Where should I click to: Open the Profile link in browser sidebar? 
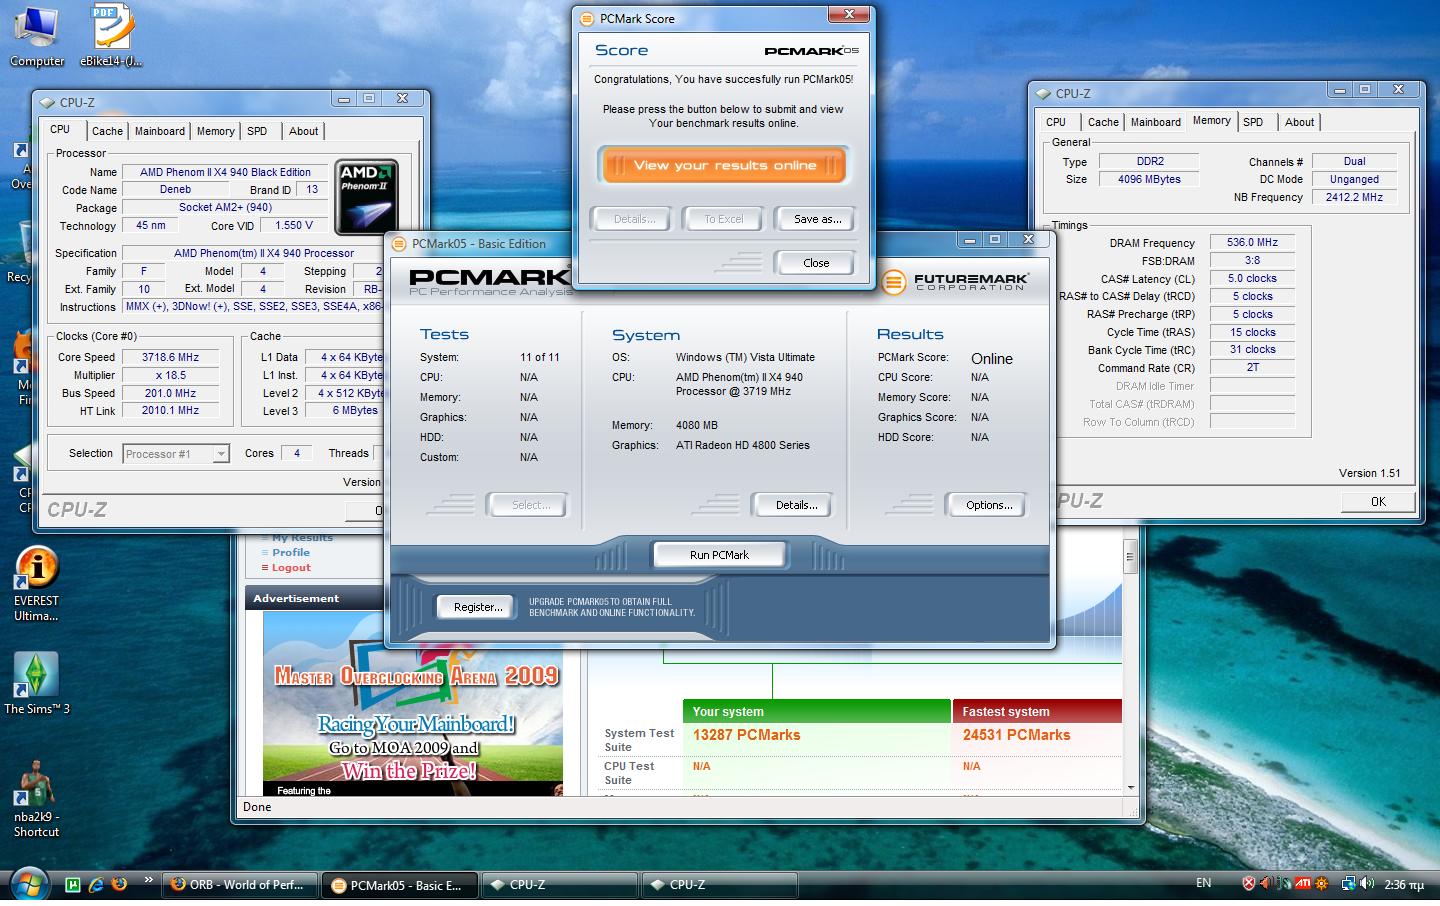click(291, 552)
